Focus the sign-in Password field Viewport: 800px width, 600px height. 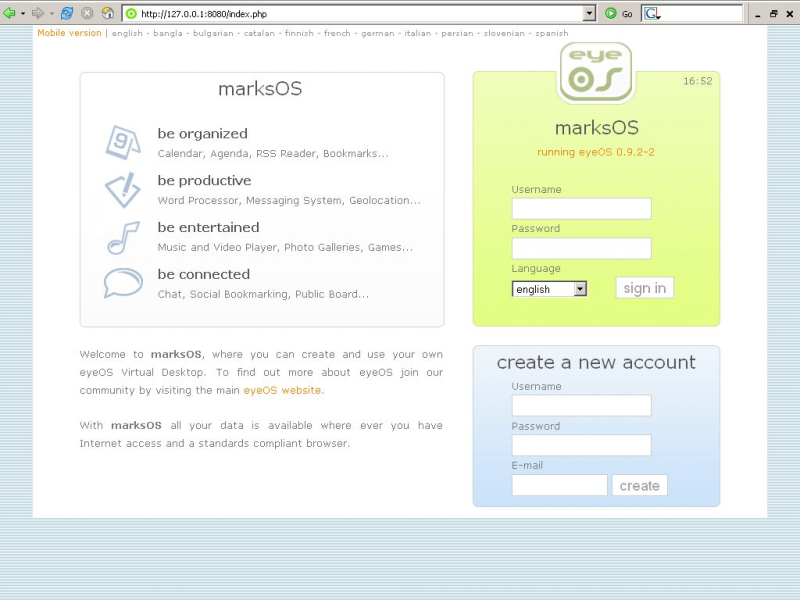coord(581,248)
